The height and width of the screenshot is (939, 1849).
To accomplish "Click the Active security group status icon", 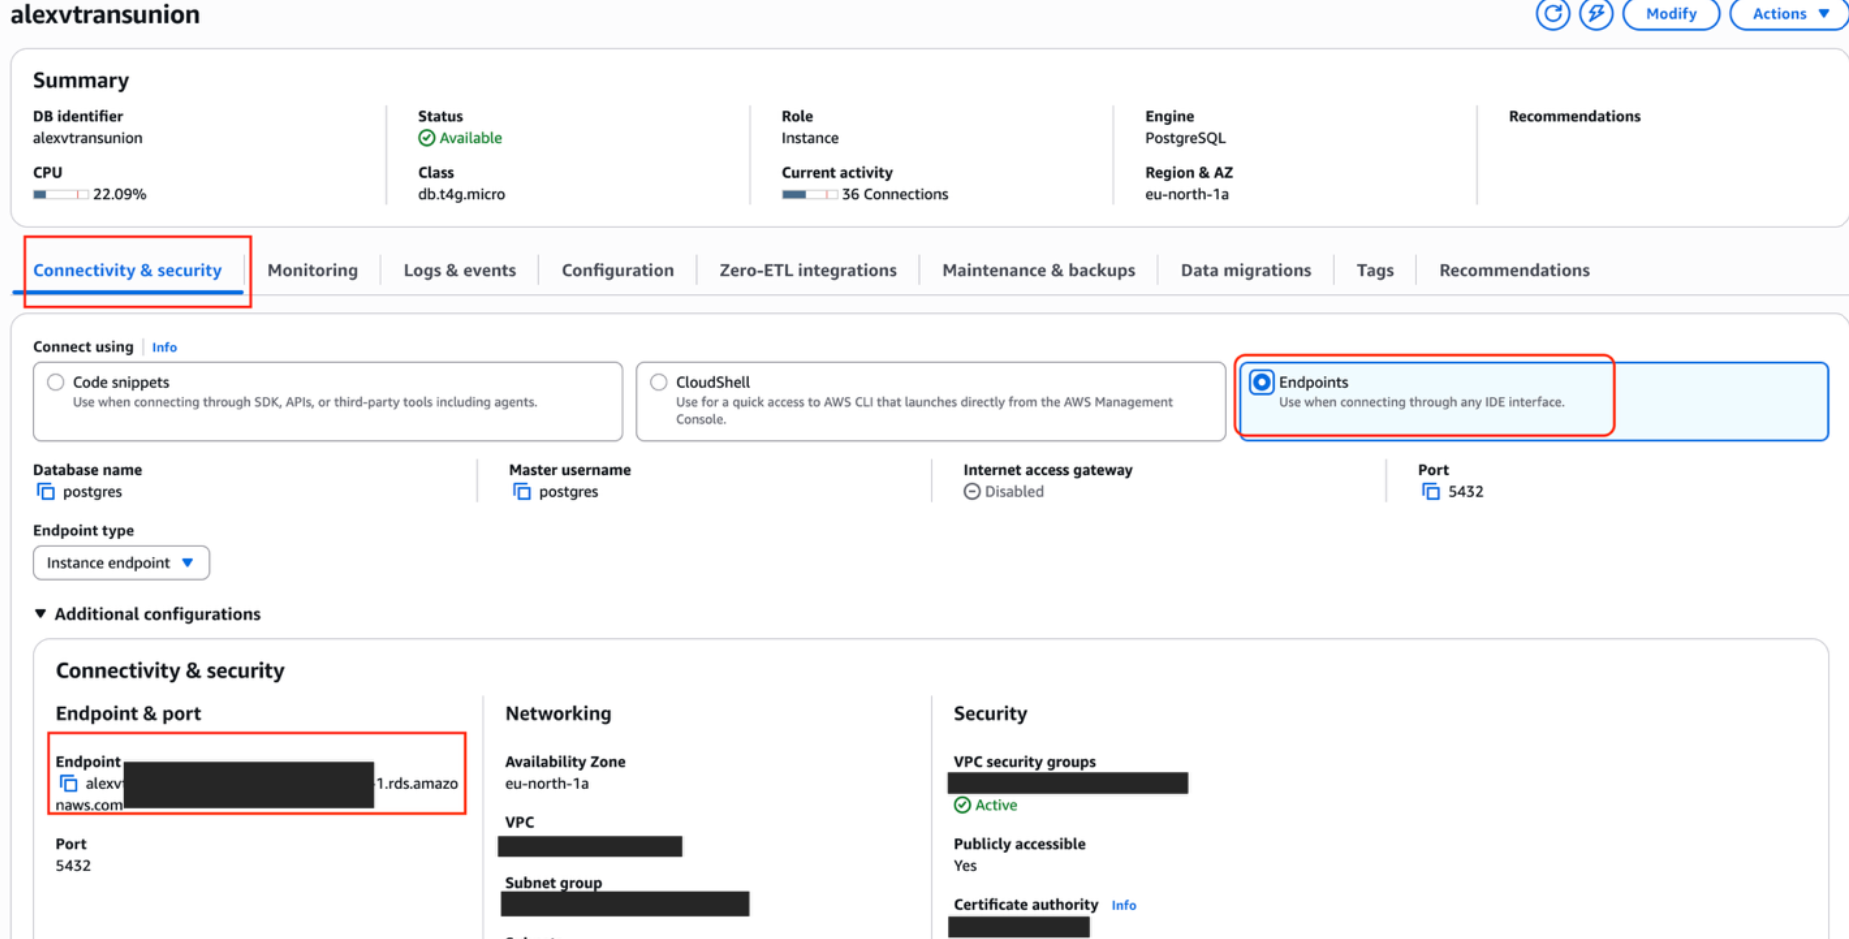I will [962, 805].
